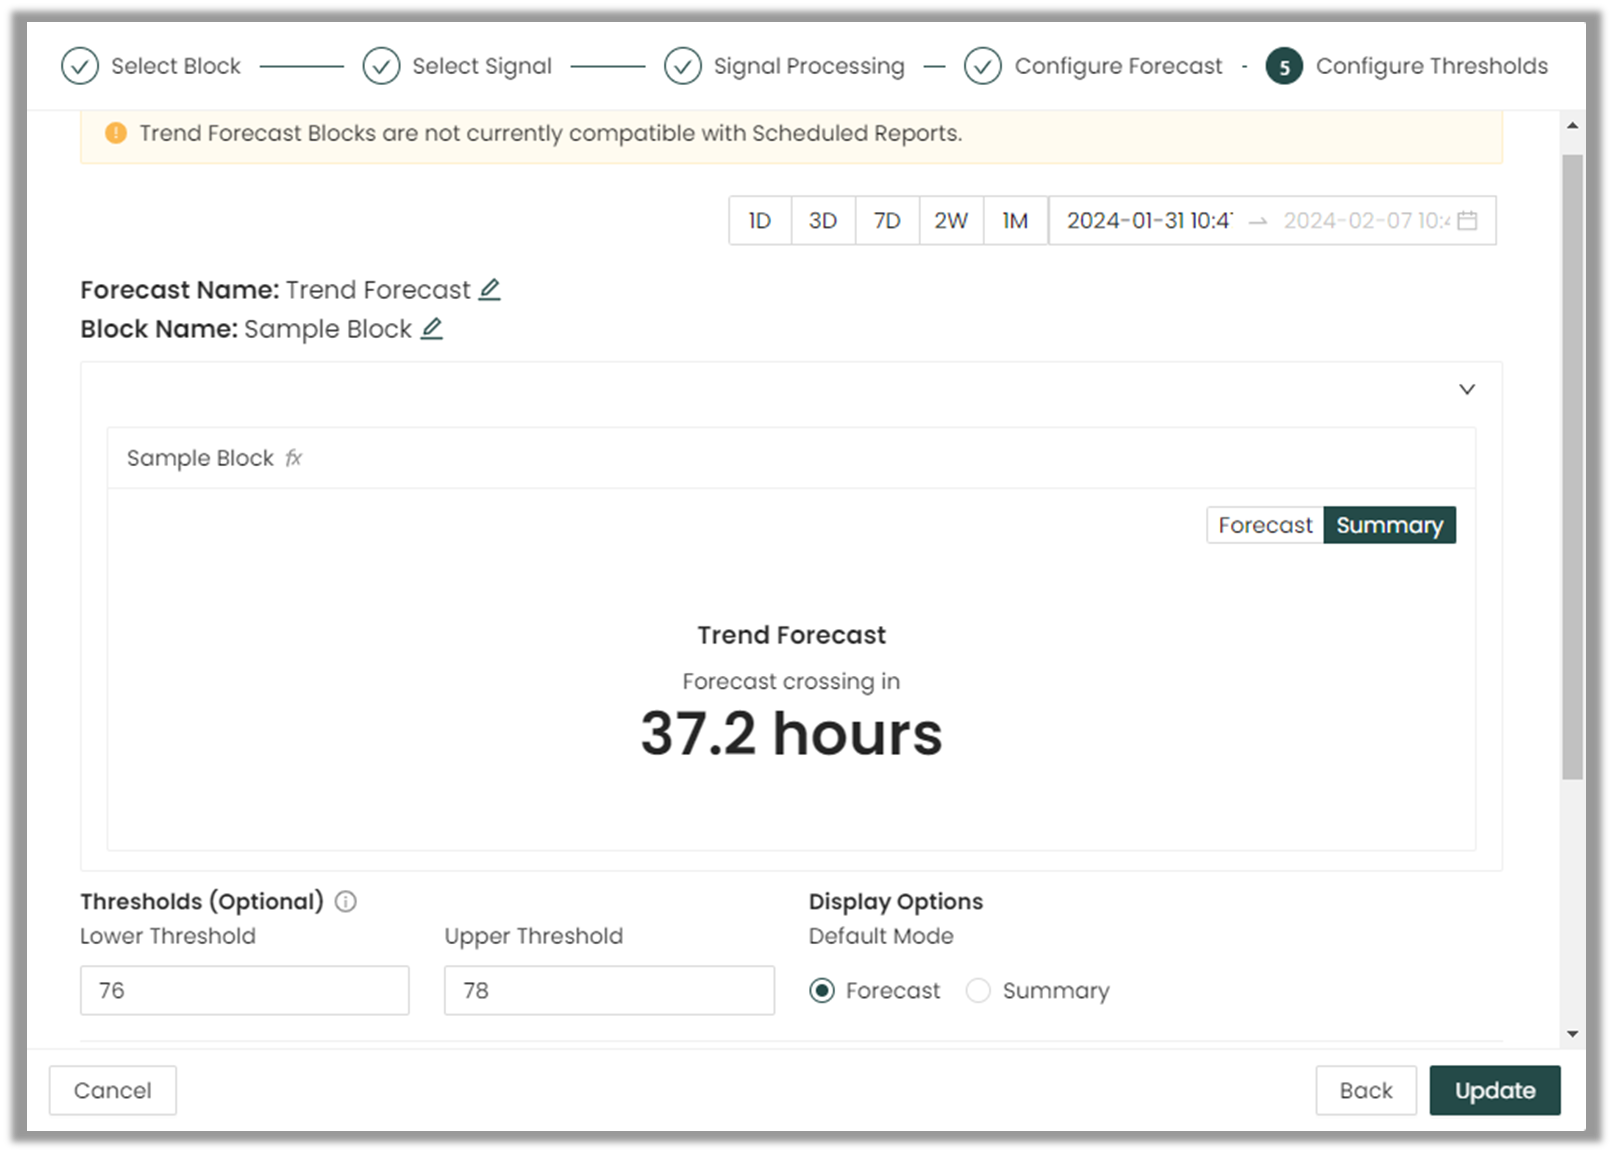Click the fx icon beside Sample Block

pos(293,458)
